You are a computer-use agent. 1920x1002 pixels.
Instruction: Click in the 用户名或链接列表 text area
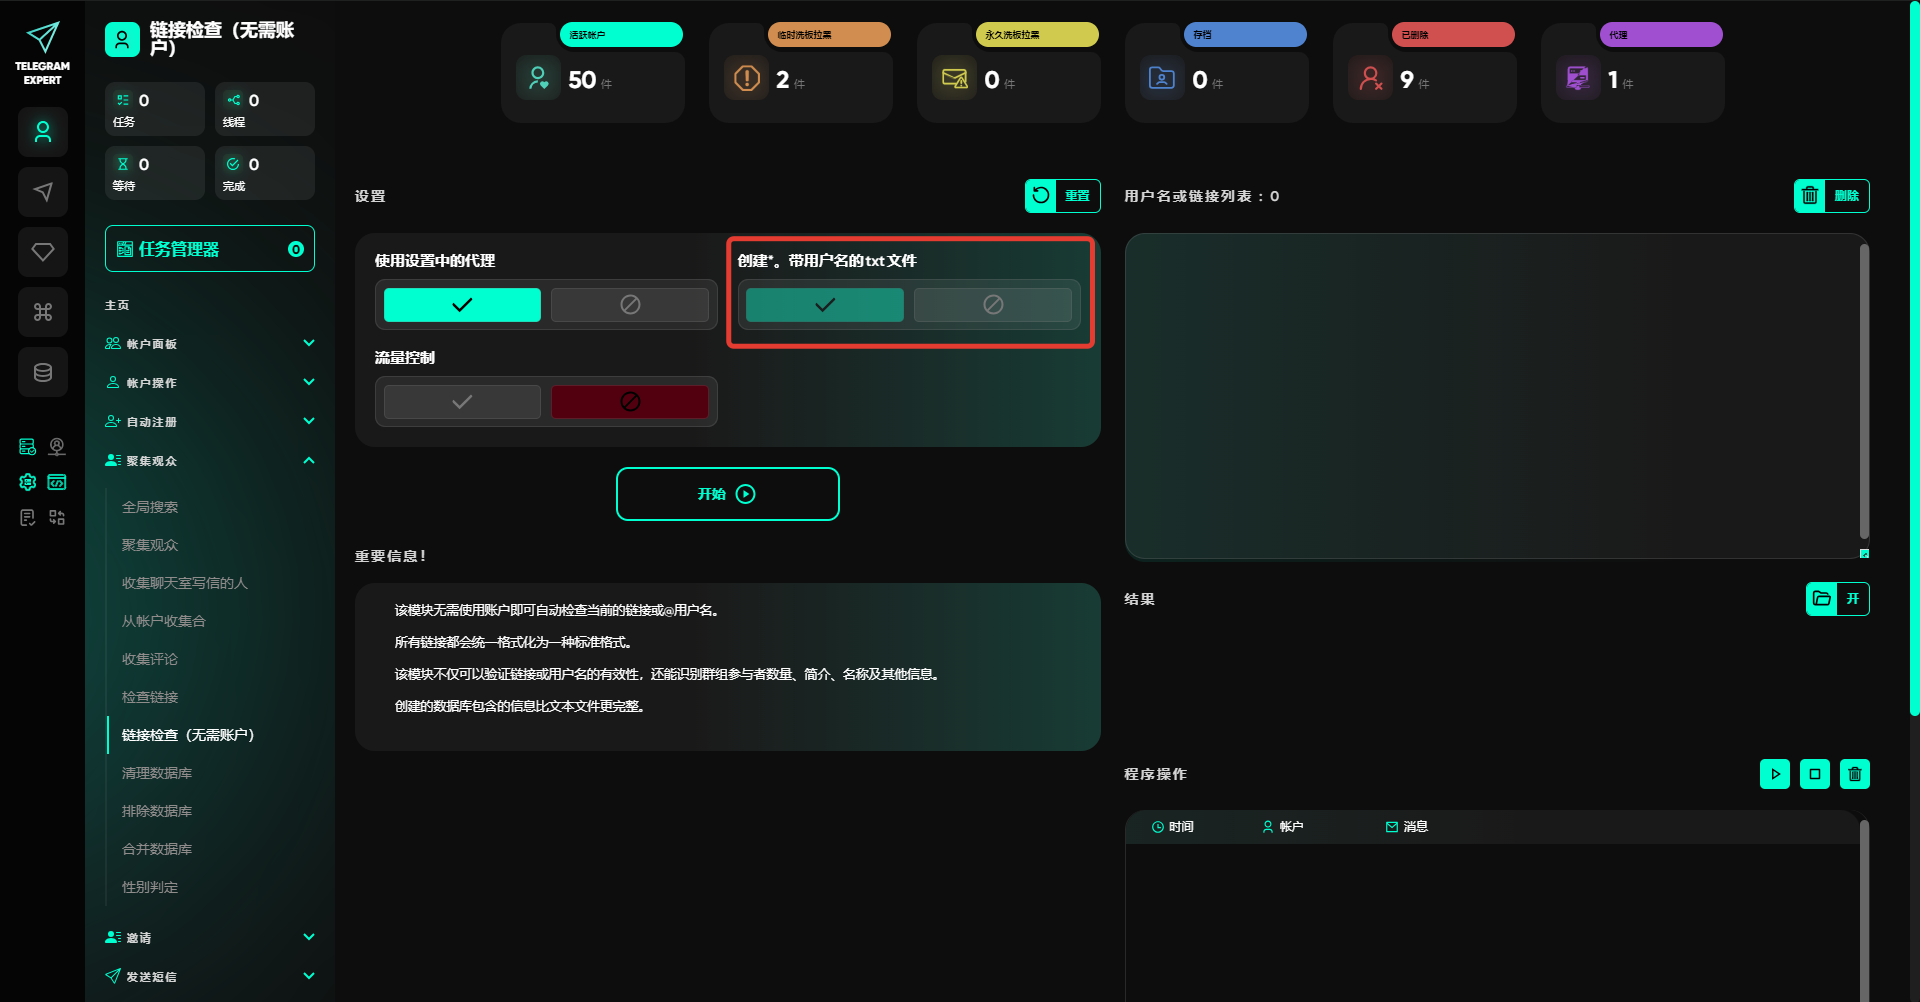(x=1492, y=396)
